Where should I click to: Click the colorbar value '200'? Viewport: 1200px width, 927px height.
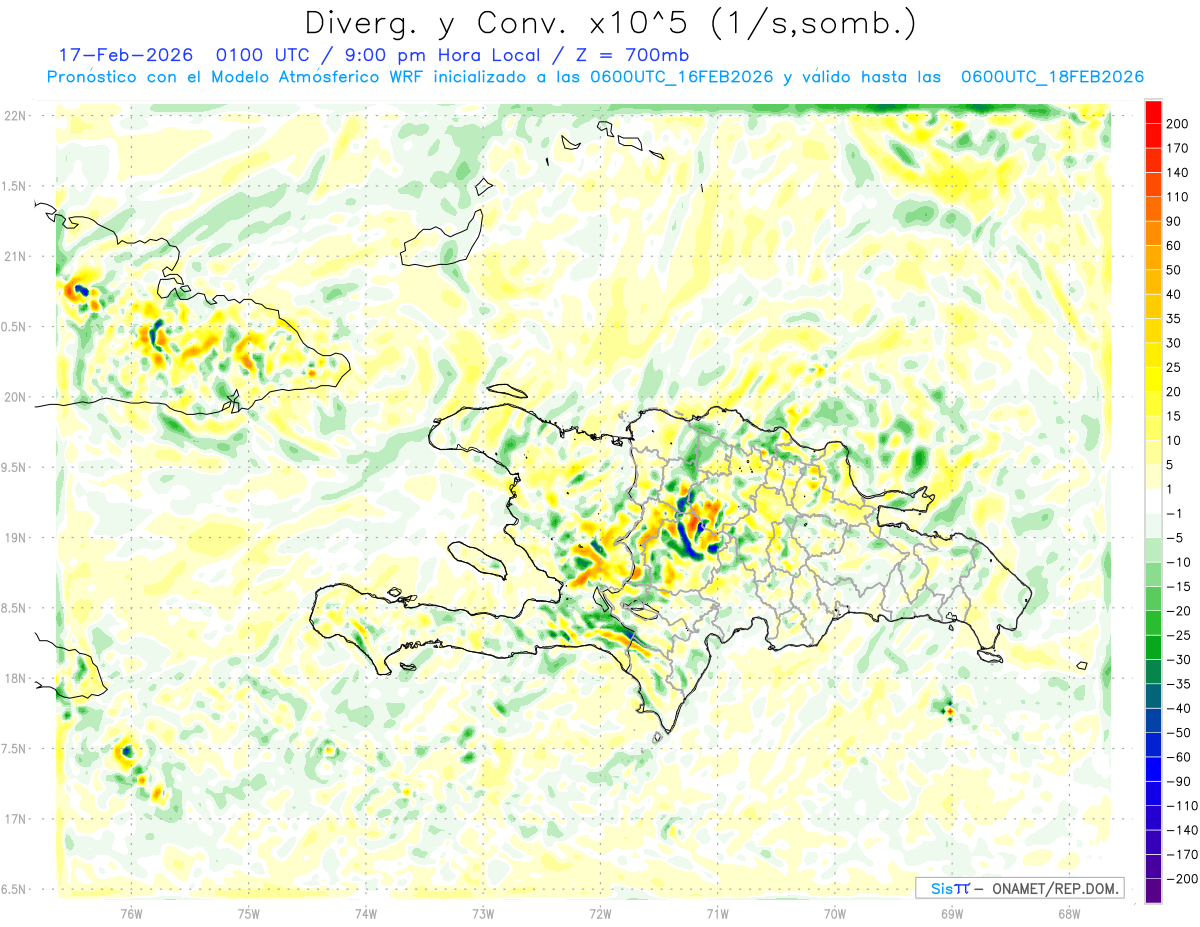click(1178, 123)
